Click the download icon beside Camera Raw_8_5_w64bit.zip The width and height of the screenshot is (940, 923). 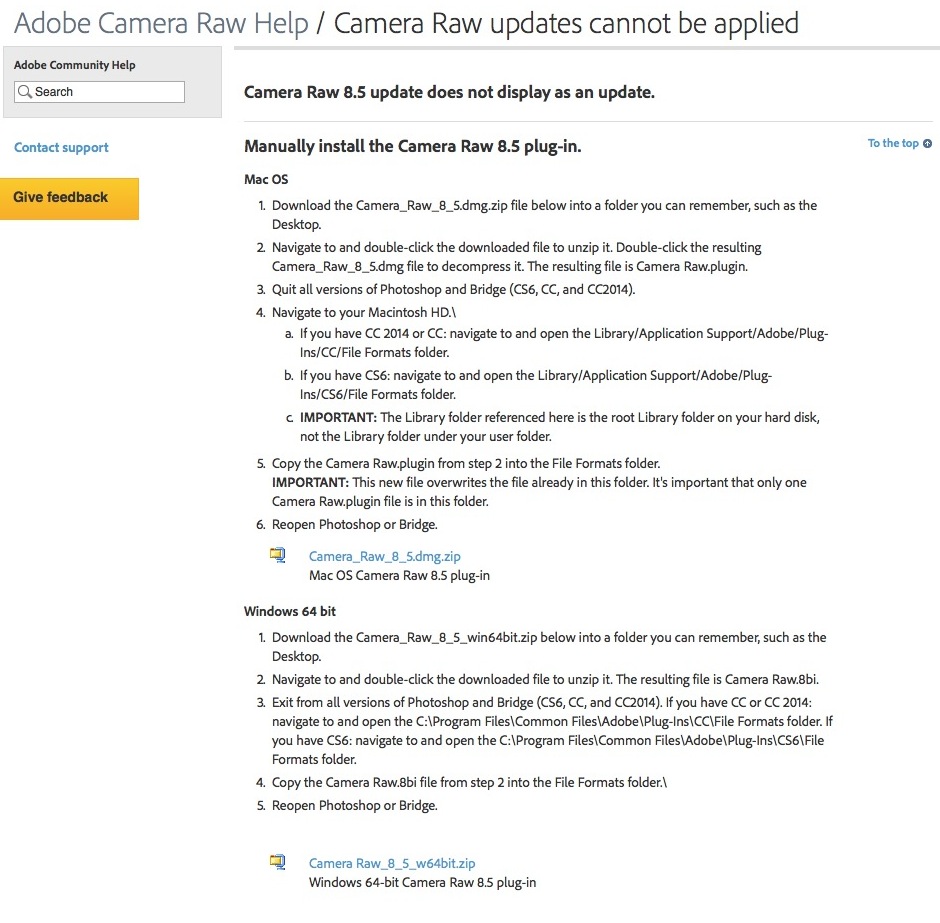point(278,862)
